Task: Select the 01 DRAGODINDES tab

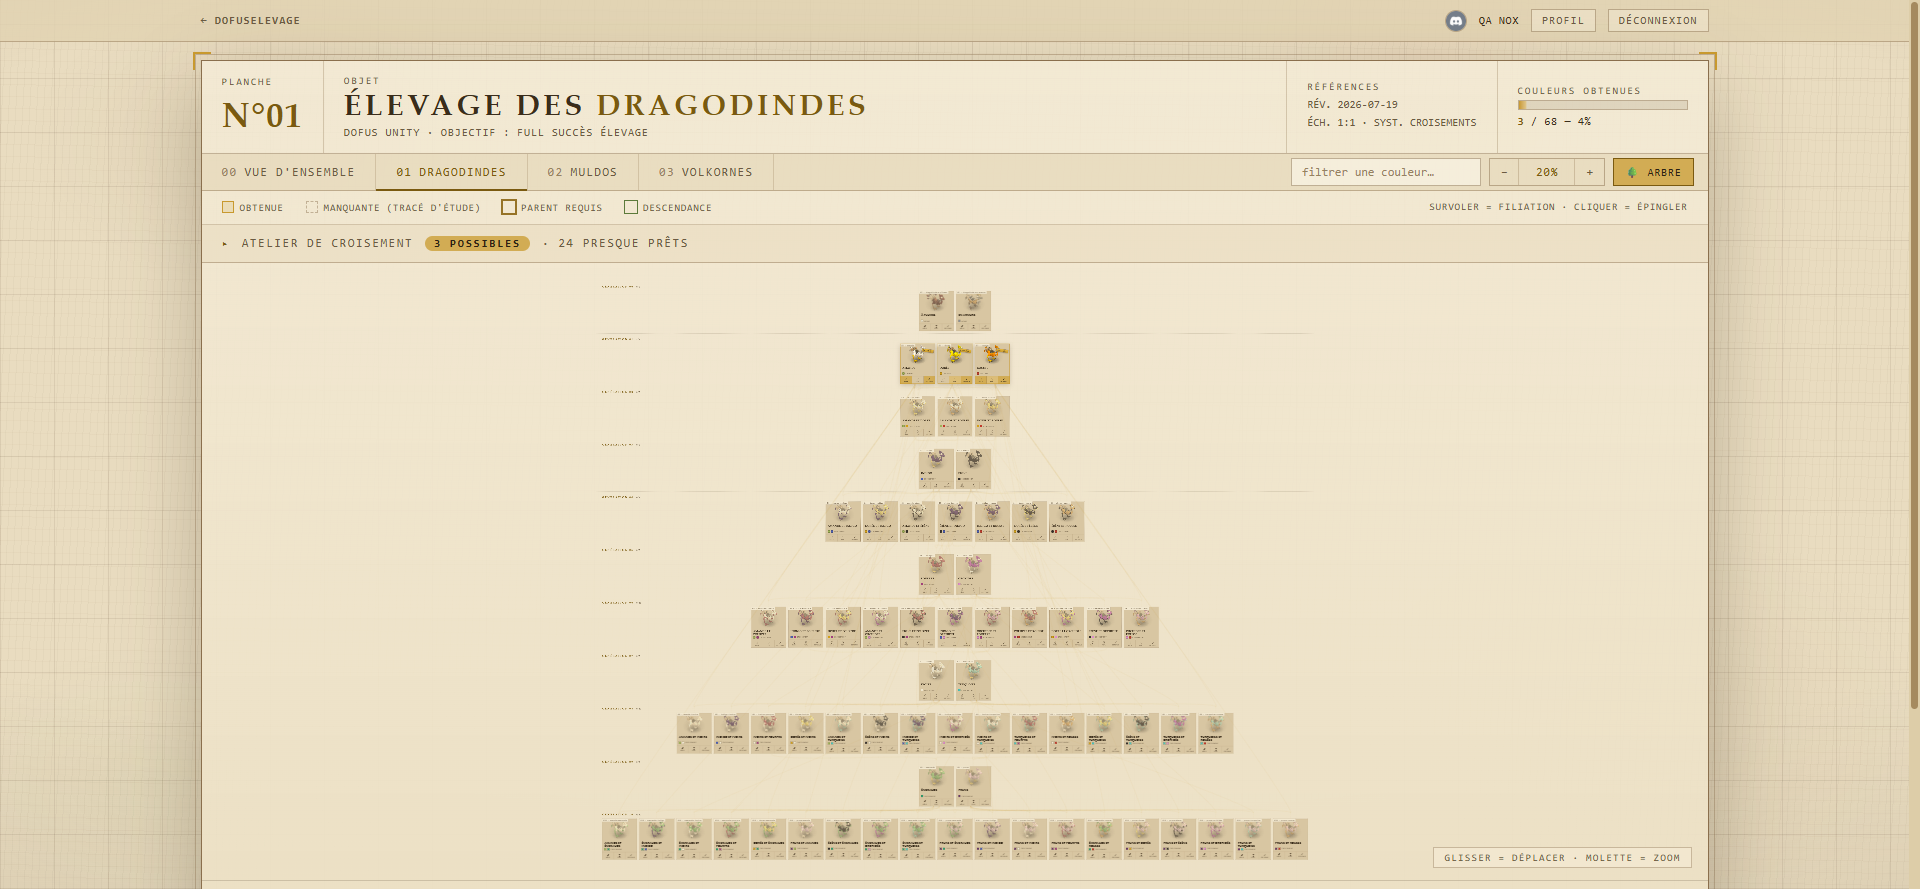Action: [451, 172]
